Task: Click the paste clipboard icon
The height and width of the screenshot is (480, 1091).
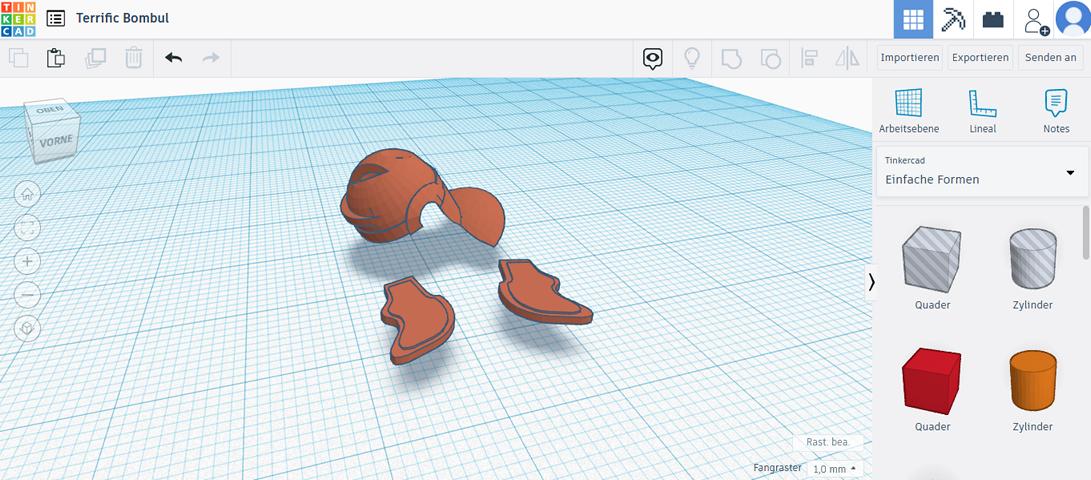Action: click(x=56, y=58)
